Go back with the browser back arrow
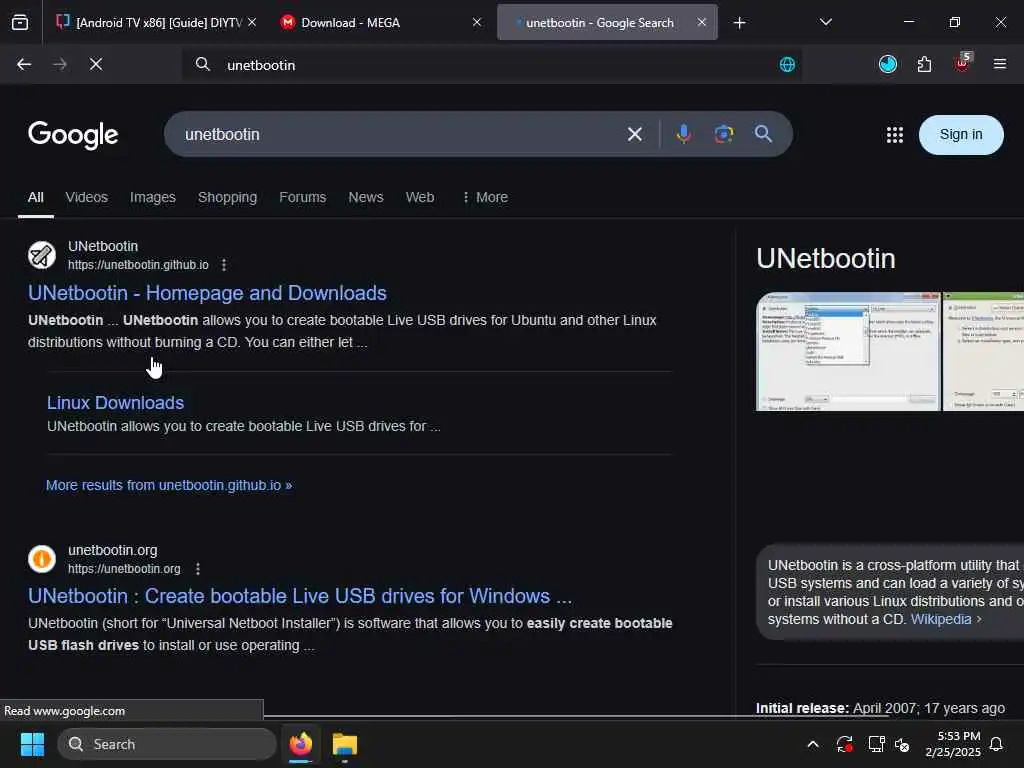Image resolution: width=1024 pixels, height=768 pixels. [x=24, y=64]
